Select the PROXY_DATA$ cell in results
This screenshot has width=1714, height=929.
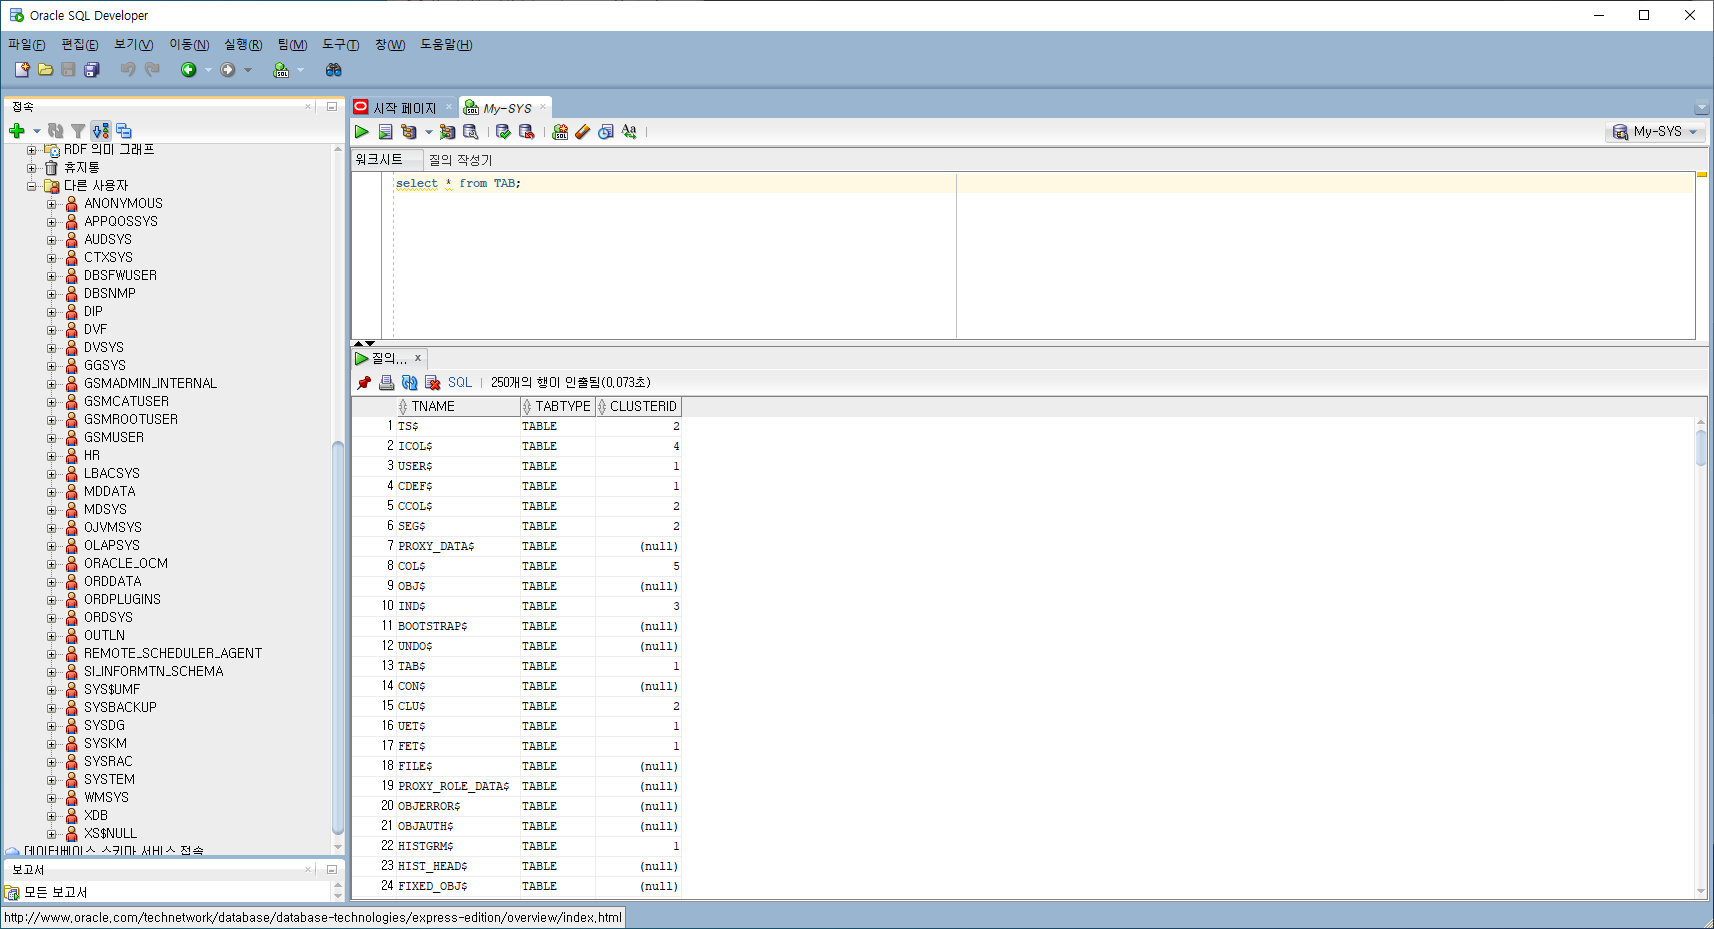(458, 547)
